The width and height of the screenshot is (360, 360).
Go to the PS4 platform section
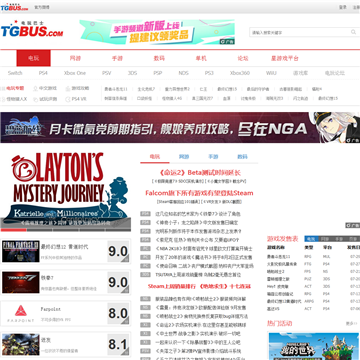(43, 73)
